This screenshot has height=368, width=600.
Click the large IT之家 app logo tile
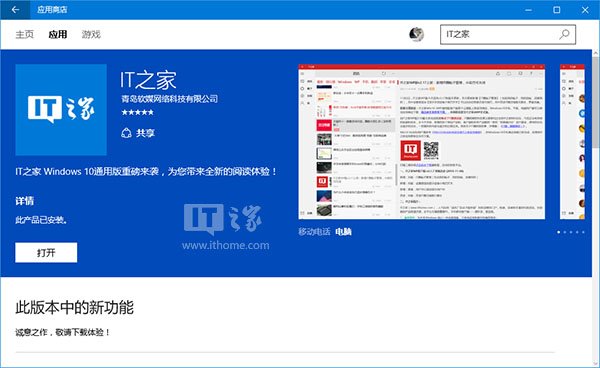coord(61,110)
